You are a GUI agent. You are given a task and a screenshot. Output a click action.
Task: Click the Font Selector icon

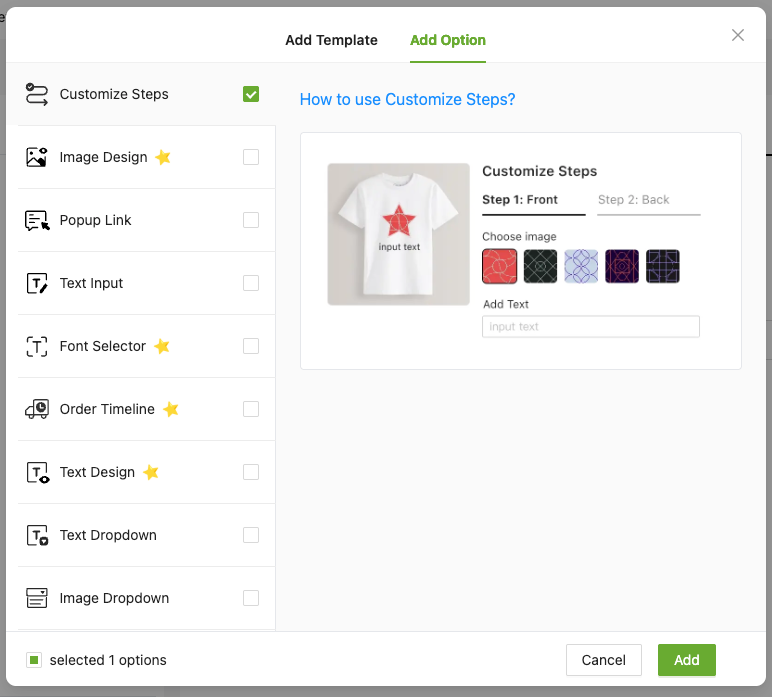coord(37,346)
